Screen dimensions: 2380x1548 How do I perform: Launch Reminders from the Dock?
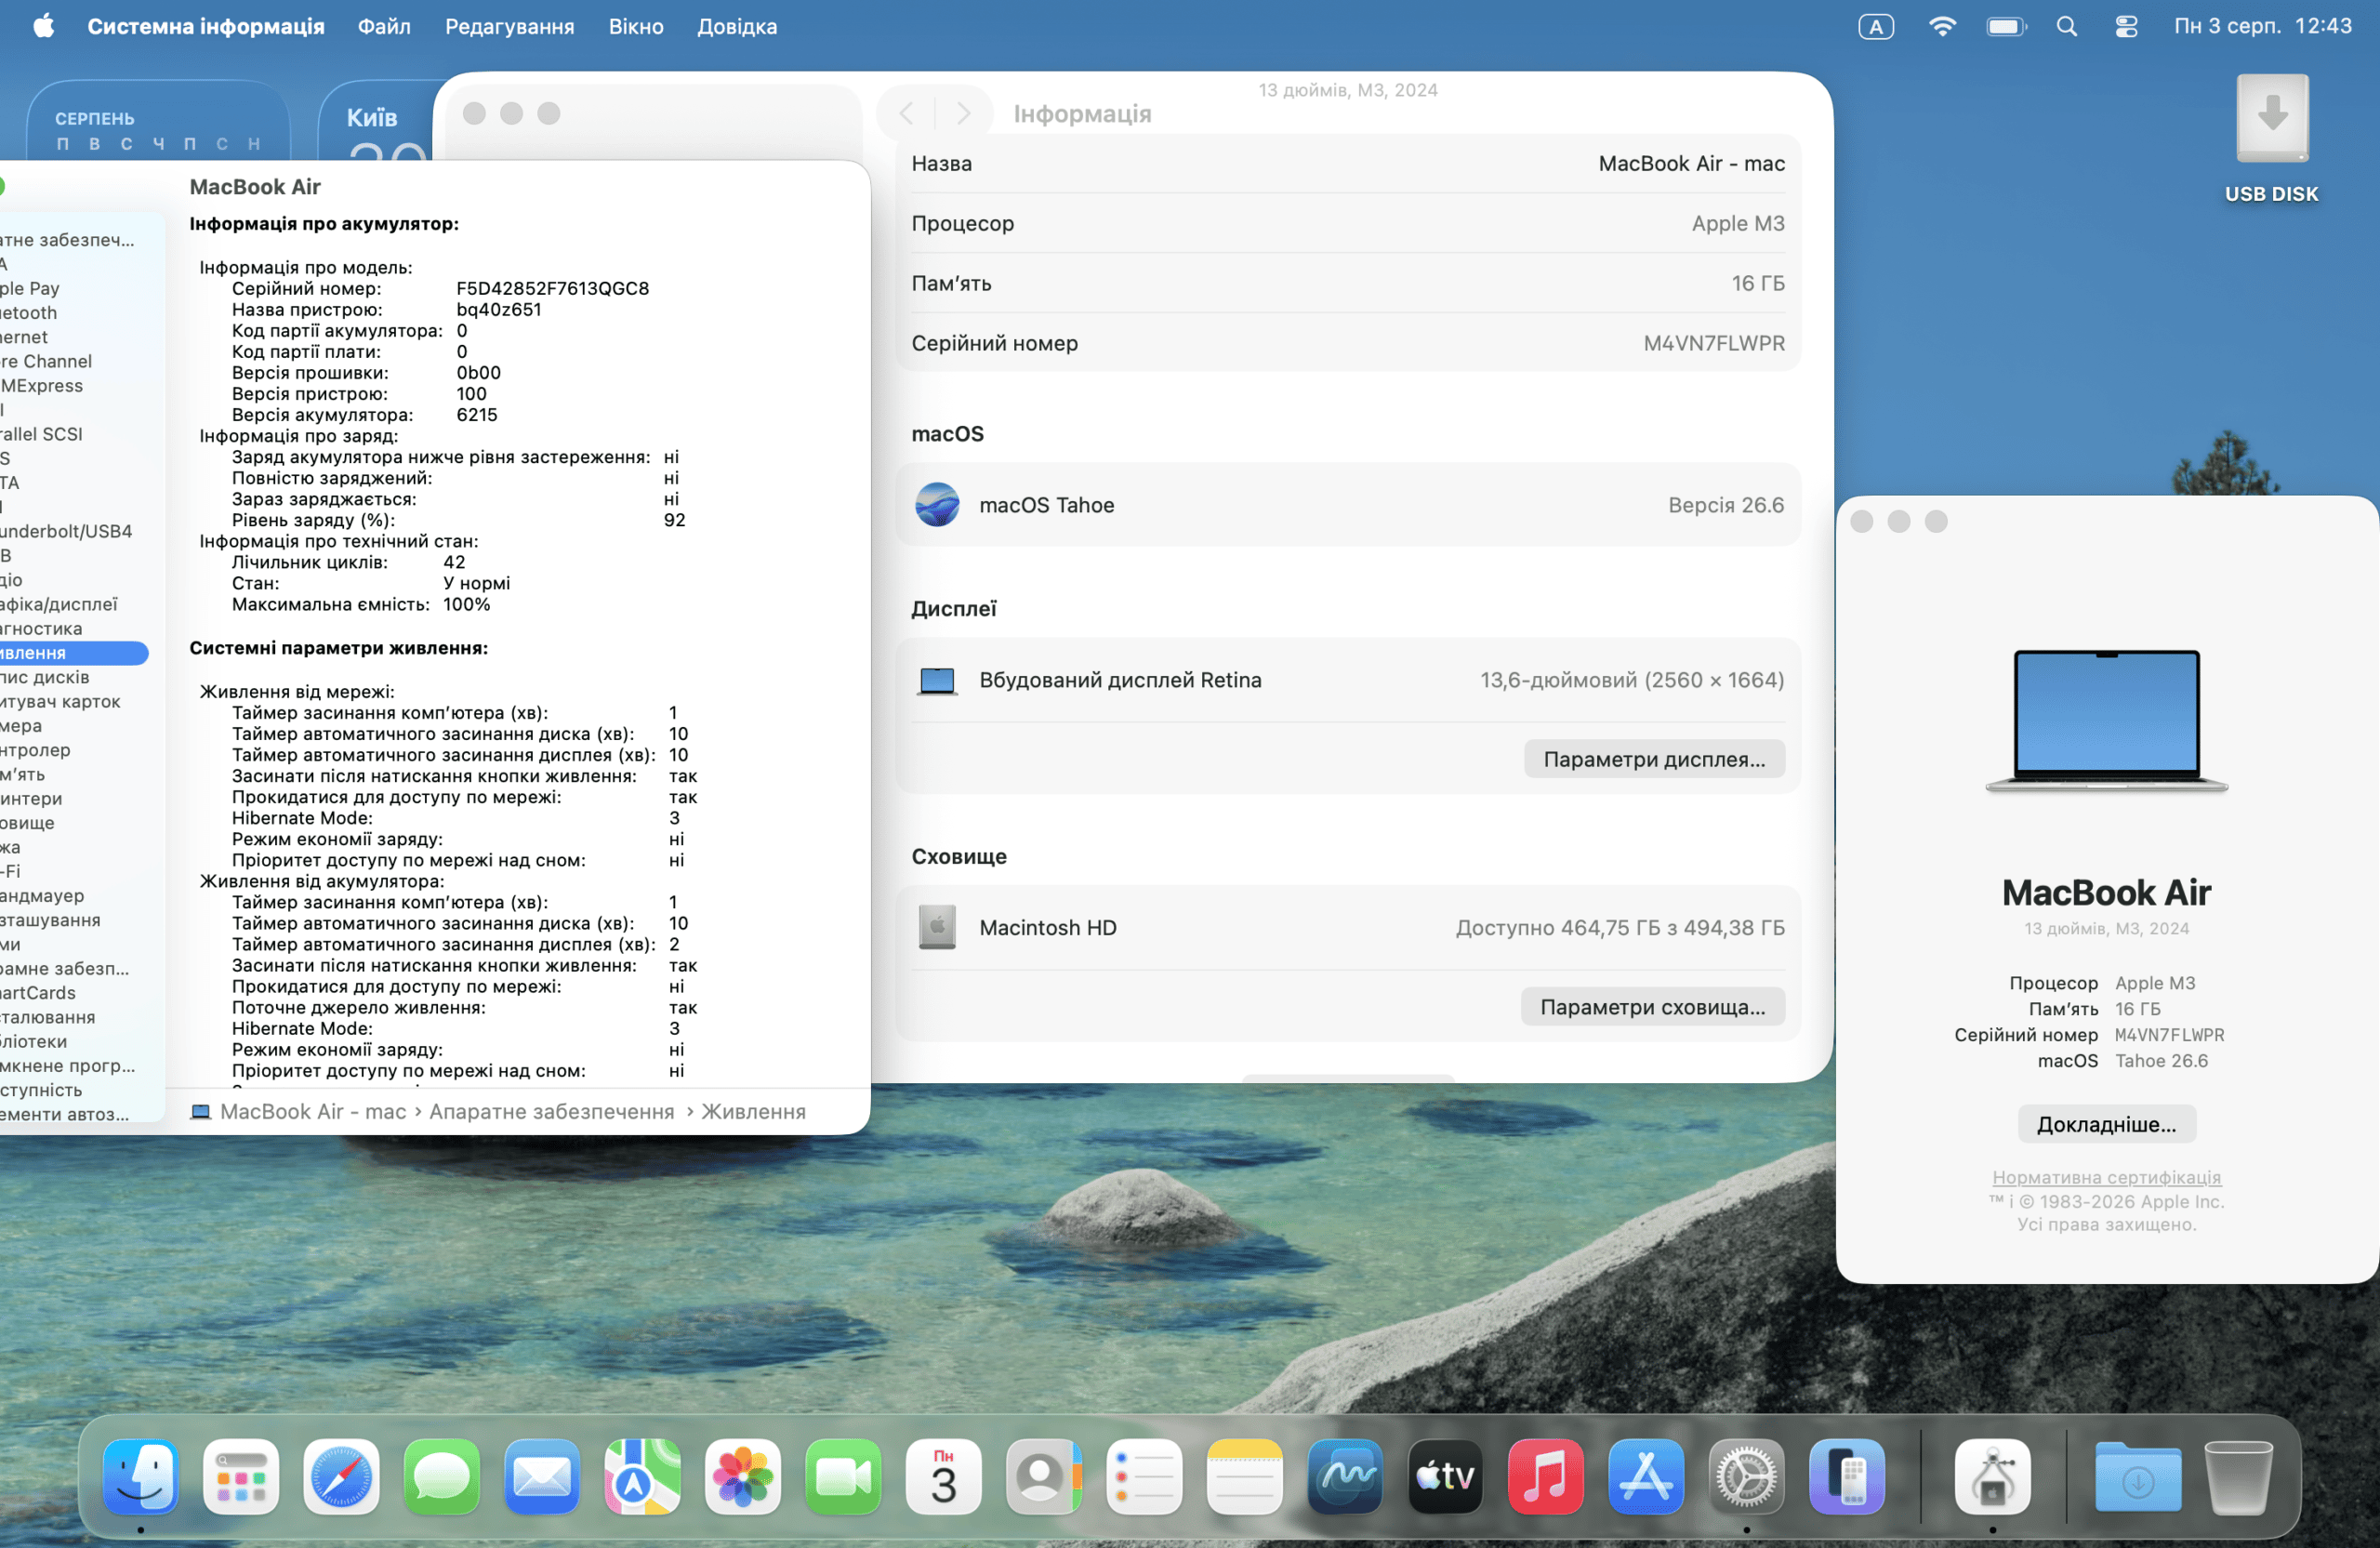pyautogui.click(x=1145, y=1476)
